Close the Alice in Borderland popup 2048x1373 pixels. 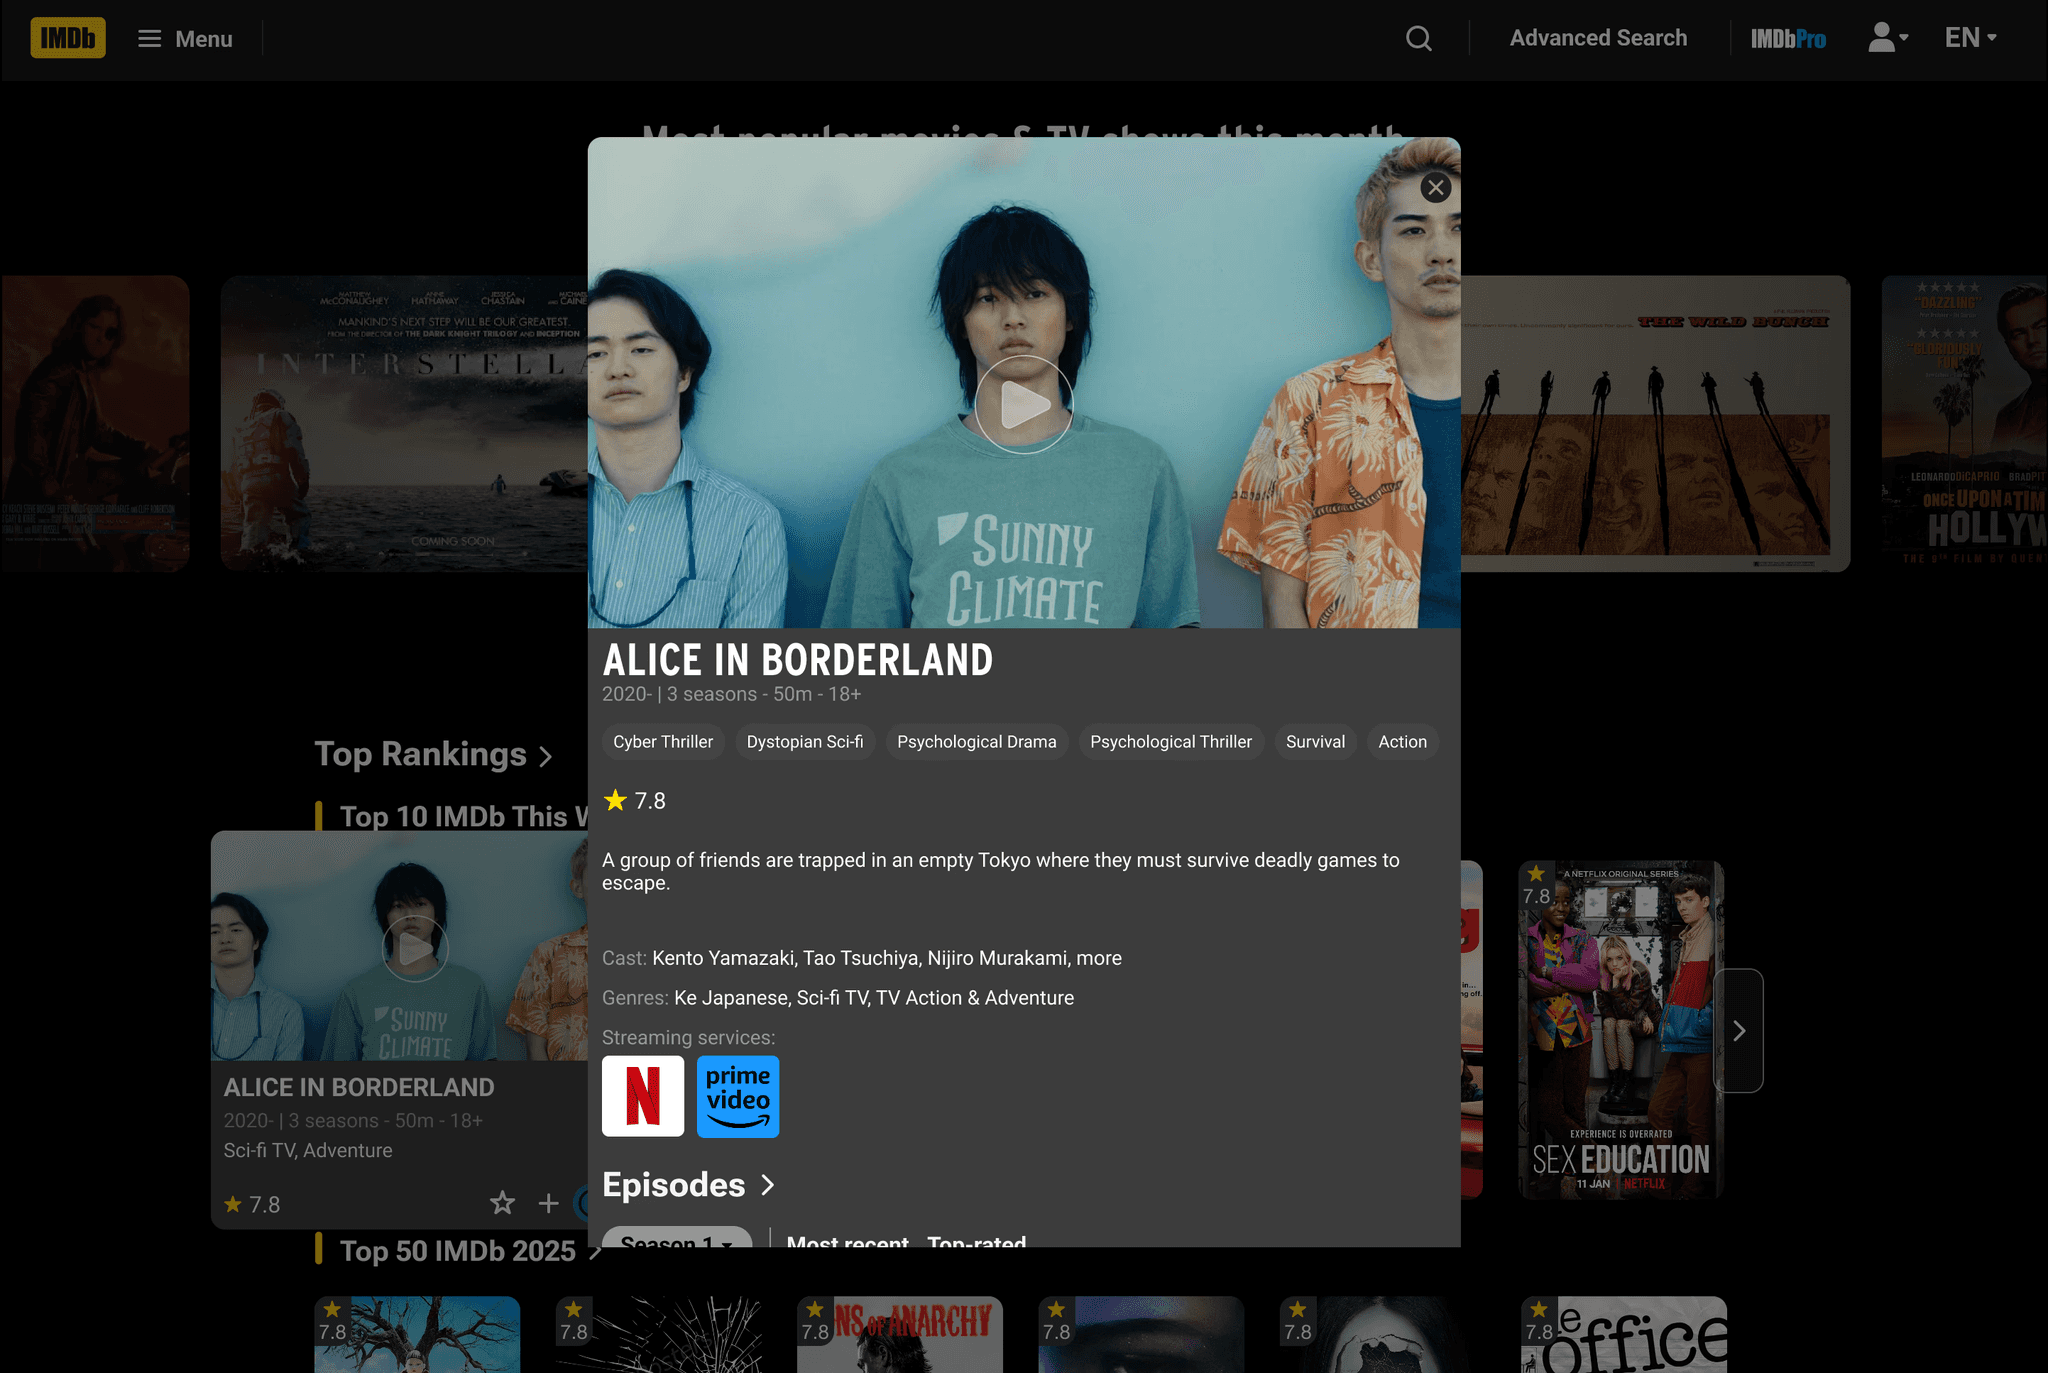point(1435,187)
